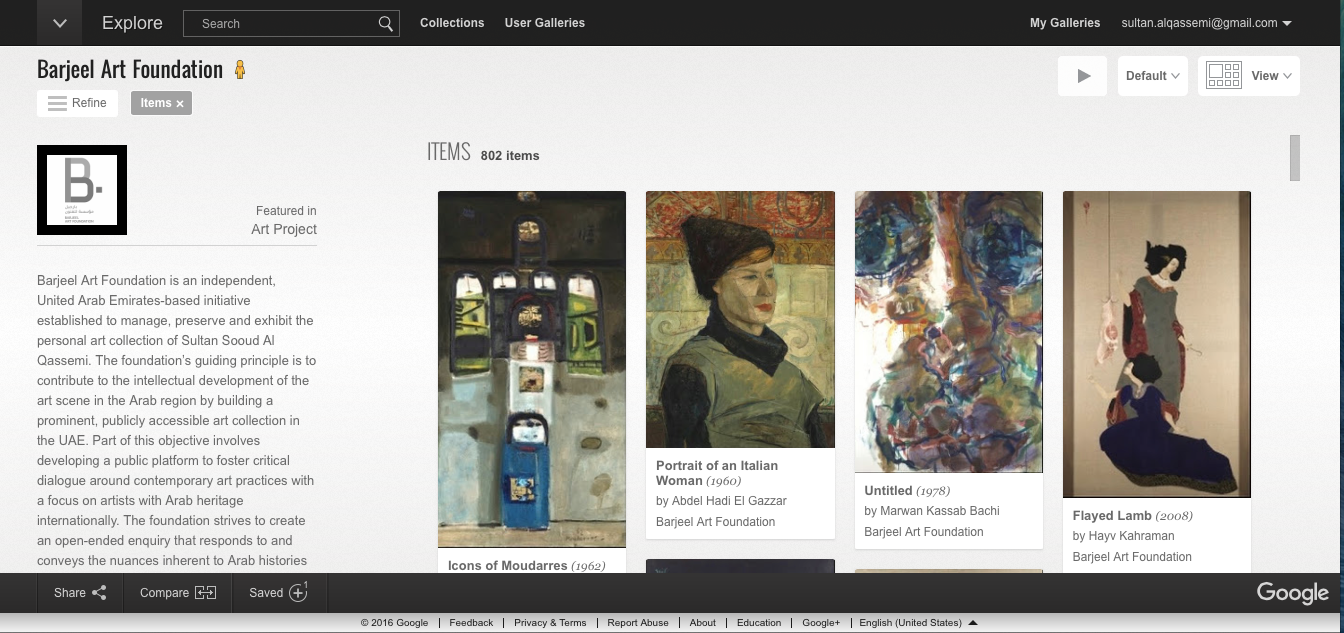Open the English (United States) language selector
1344x633 pixels.
tap(918, 623)
